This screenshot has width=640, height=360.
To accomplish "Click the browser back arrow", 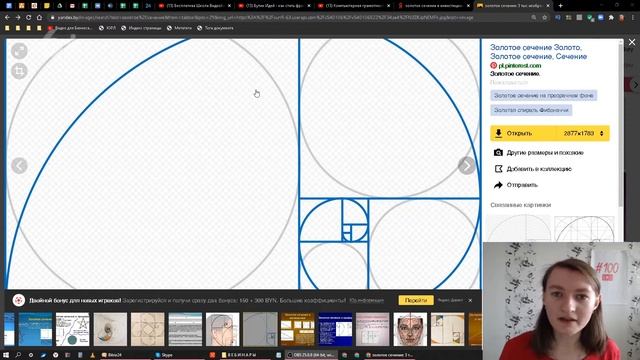I will (7, 18).
